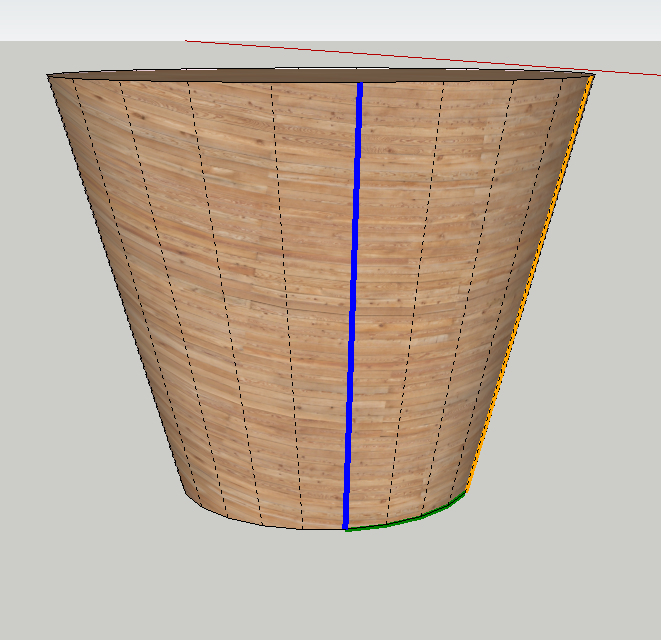Click the junction of green and orange edges
The width and height of the screenshot is (661, 640).
pyautogui.click(x=467, y=492)
